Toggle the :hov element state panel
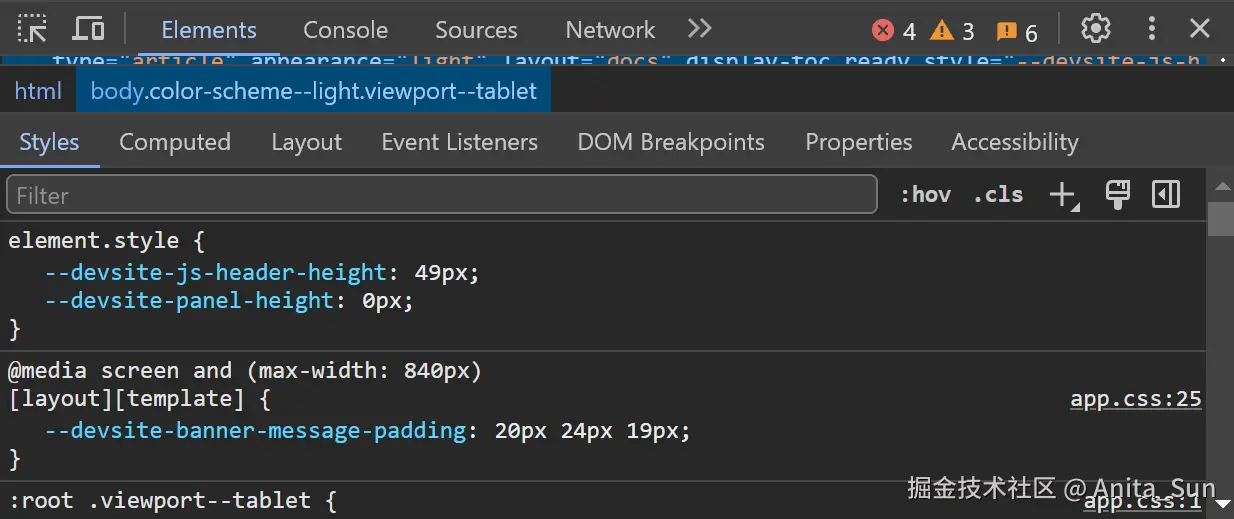 coord(925,195)
